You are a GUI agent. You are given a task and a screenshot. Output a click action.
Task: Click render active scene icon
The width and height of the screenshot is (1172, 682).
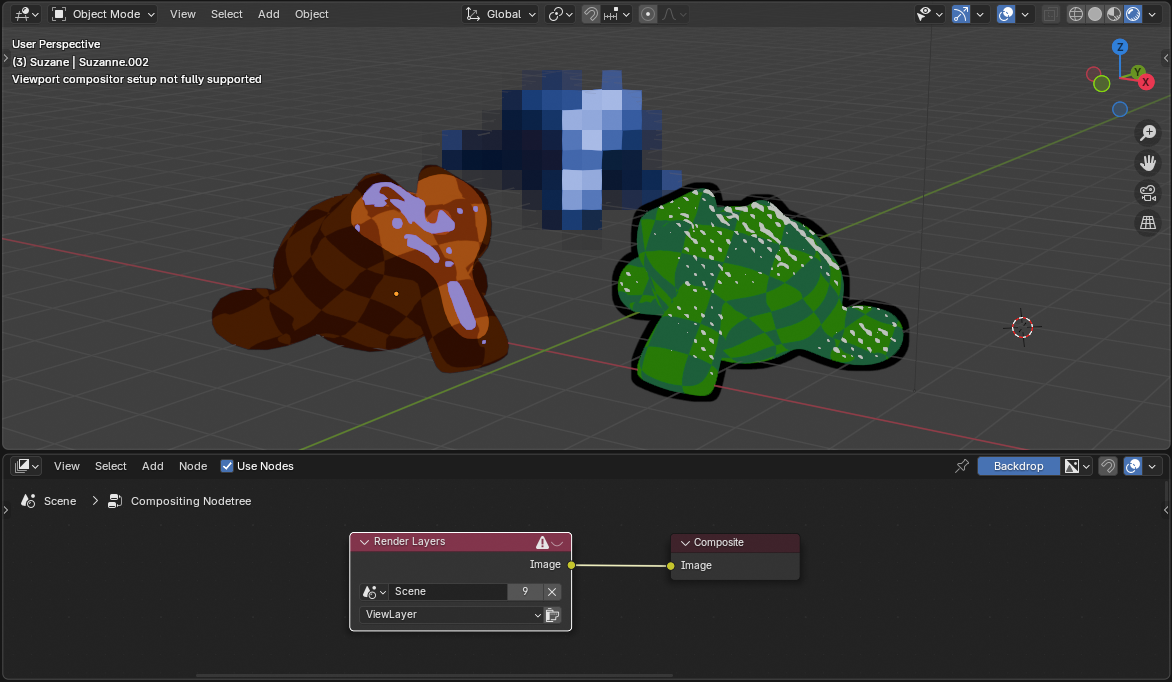[552, 615]
